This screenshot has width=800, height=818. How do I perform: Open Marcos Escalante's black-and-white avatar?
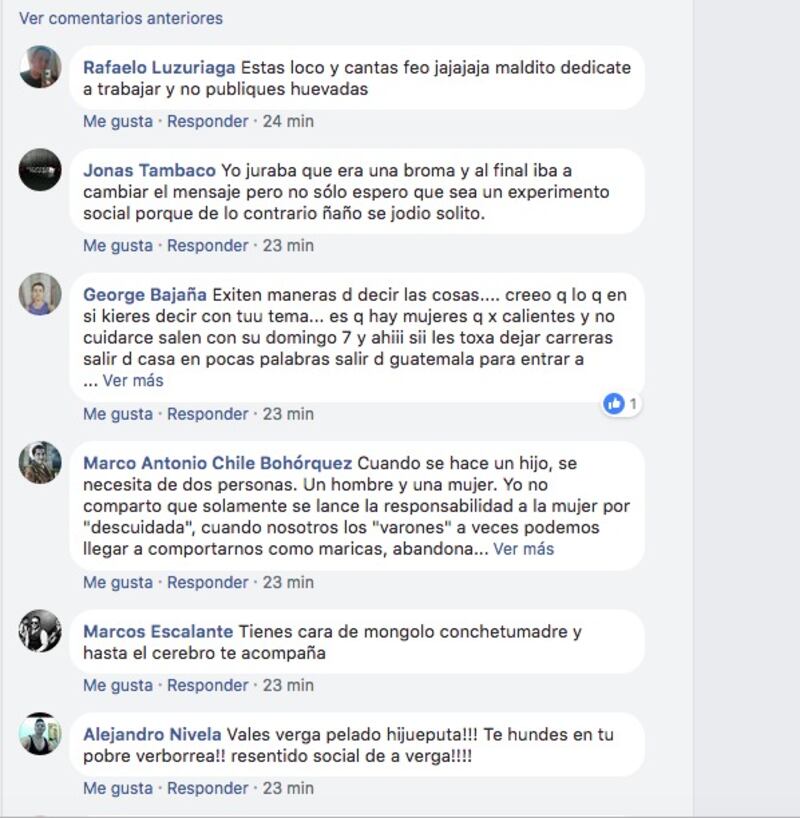(x=40, y=631)
